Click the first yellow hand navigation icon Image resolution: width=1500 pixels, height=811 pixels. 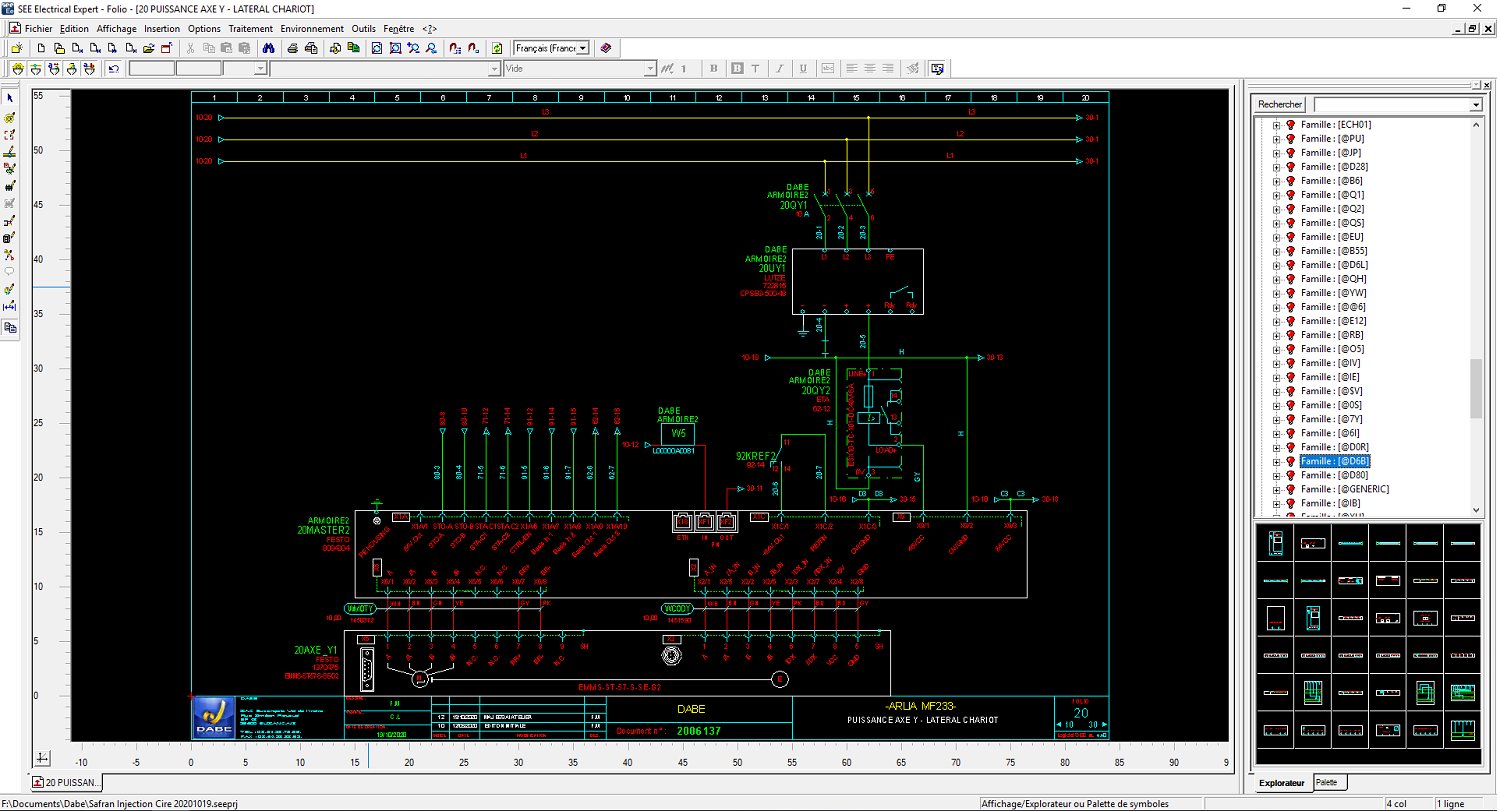17,69
